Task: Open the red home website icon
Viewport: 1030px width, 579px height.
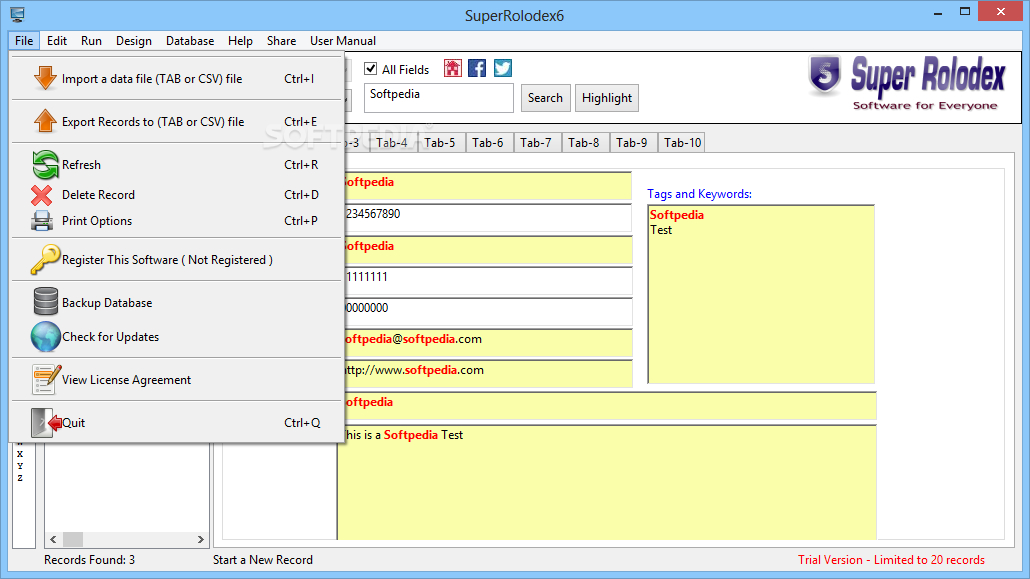Action: [453, 68]
